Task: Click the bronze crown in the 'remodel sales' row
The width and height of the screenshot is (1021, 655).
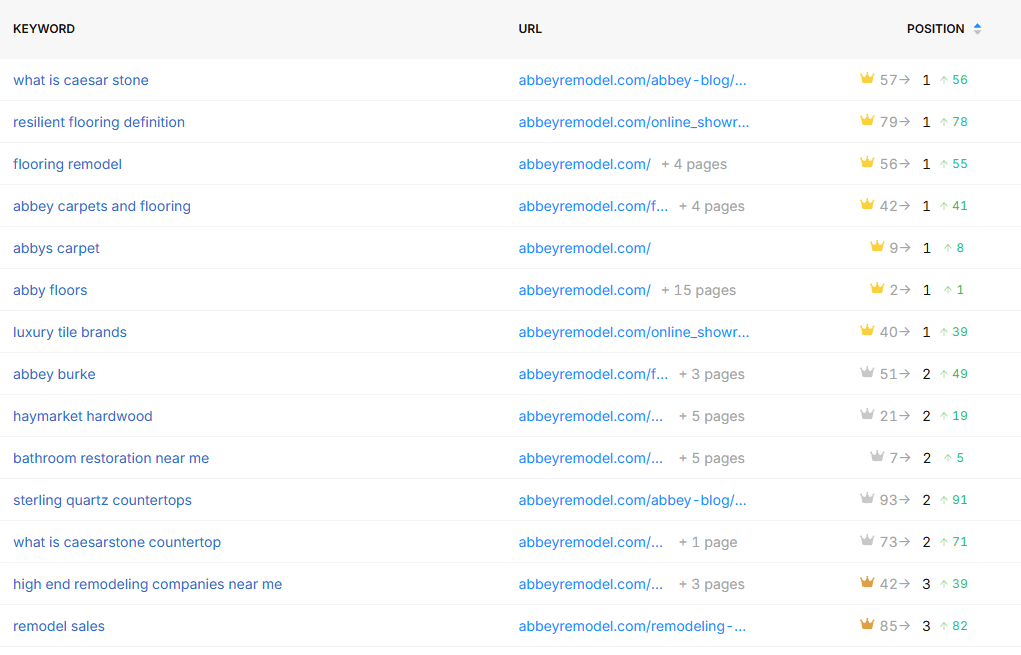Action: (867, 625)
